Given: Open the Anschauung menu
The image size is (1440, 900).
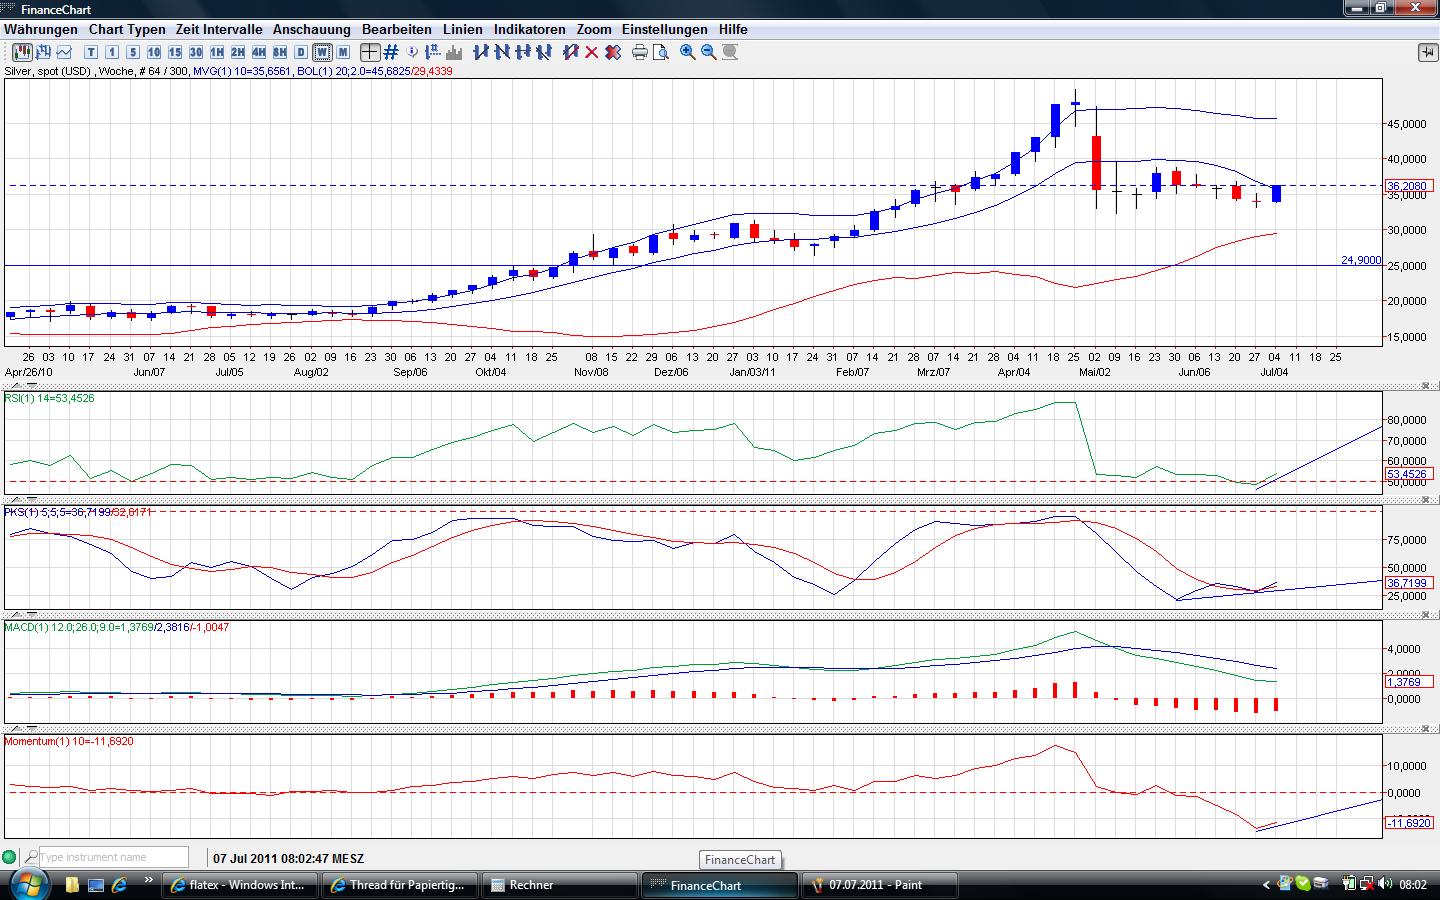Looking at the screenshot, I should click(x=312, y=30).
